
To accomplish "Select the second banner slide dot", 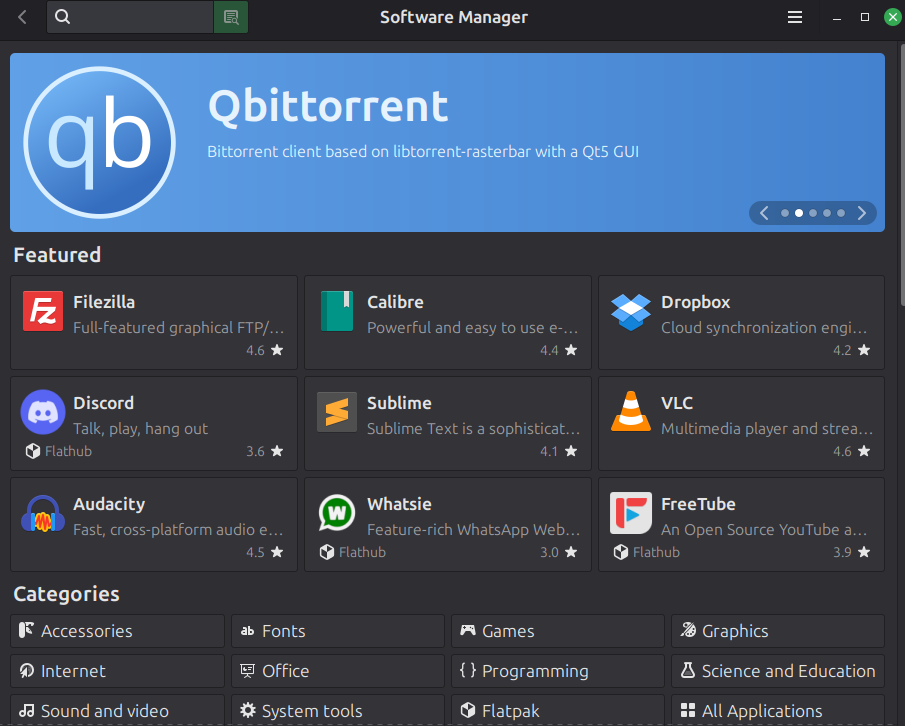I will 799,213.
